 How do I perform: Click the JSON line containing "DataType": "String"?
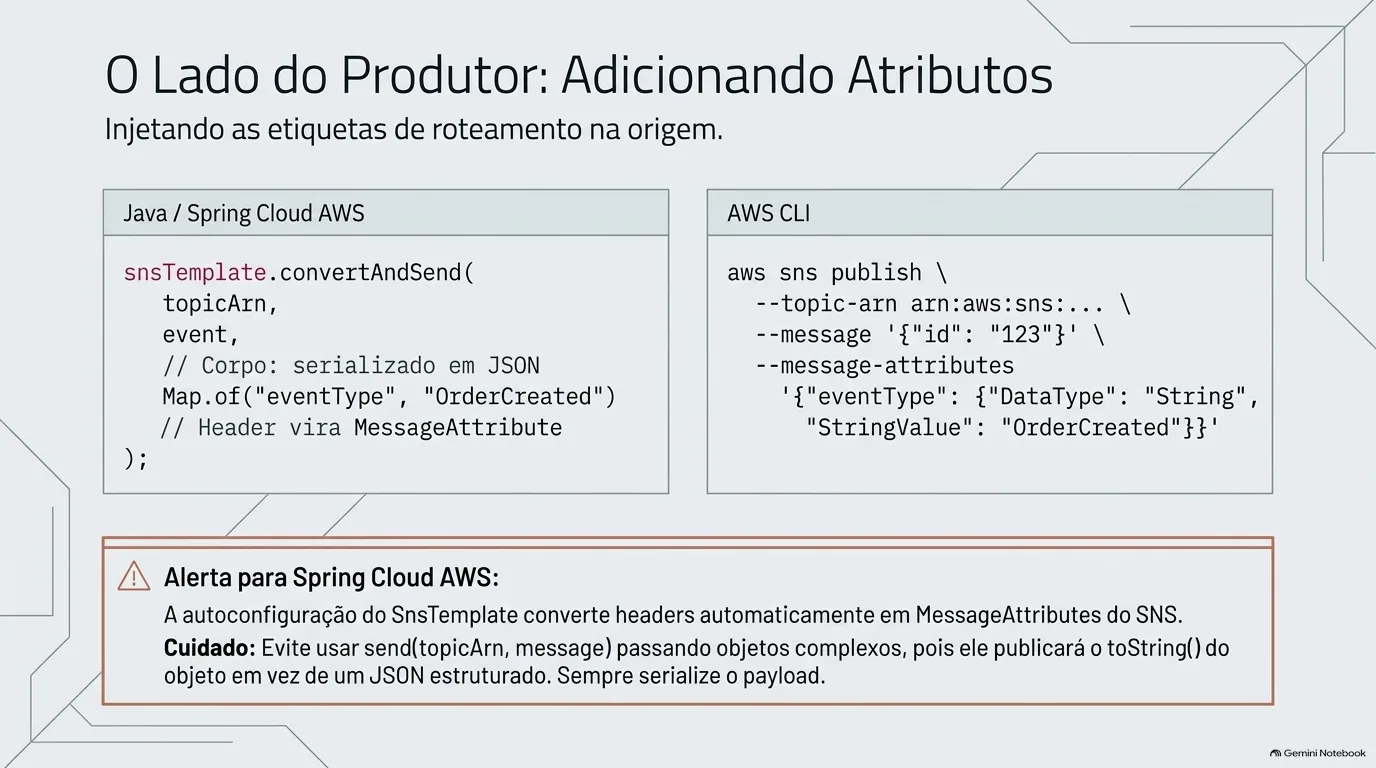(1020, 397)
